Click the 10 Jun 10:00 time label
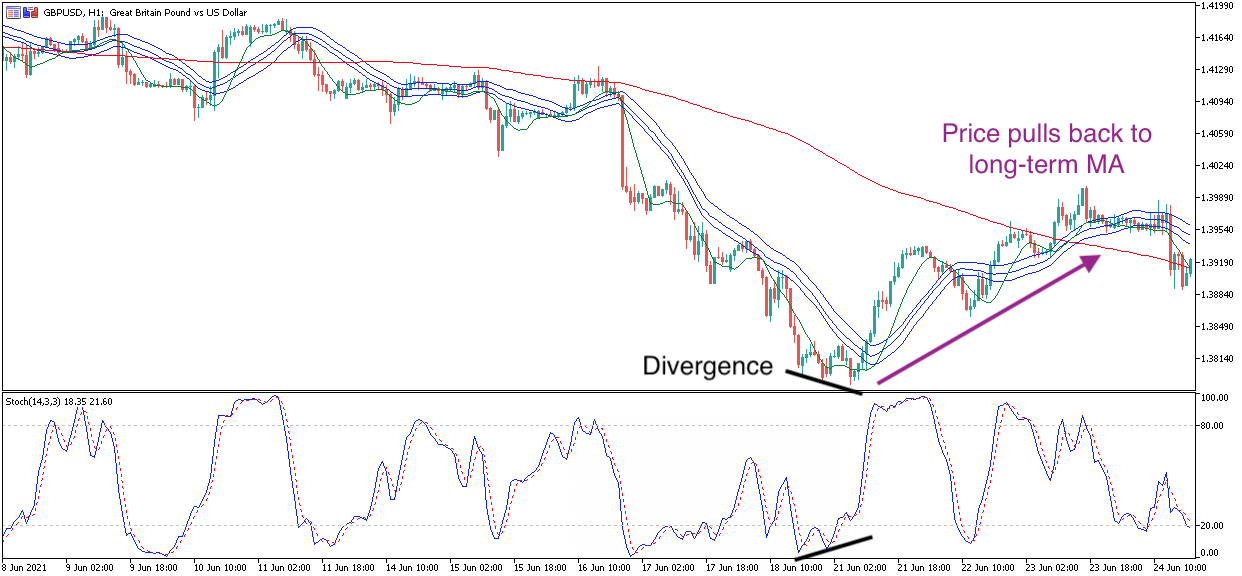Image resolution: width=1242 pixels, height=576 pixels. (x=219, y=566)
